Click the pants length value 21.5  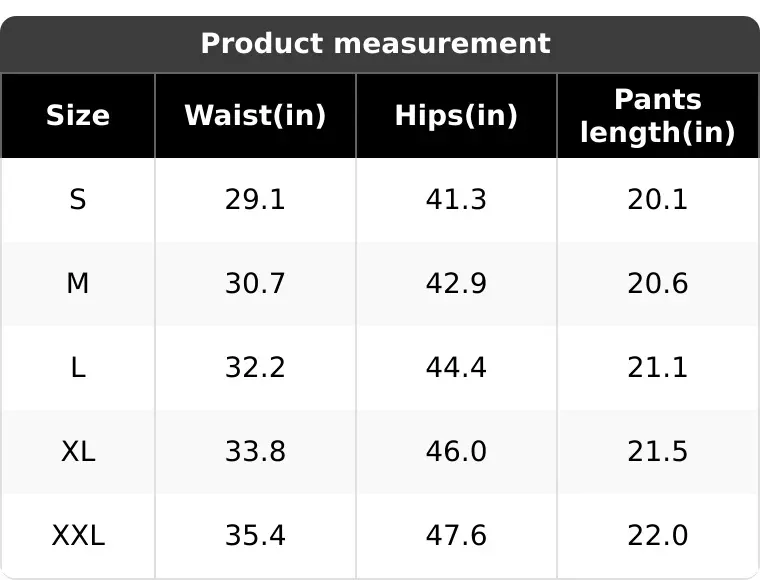pos(658,452)
